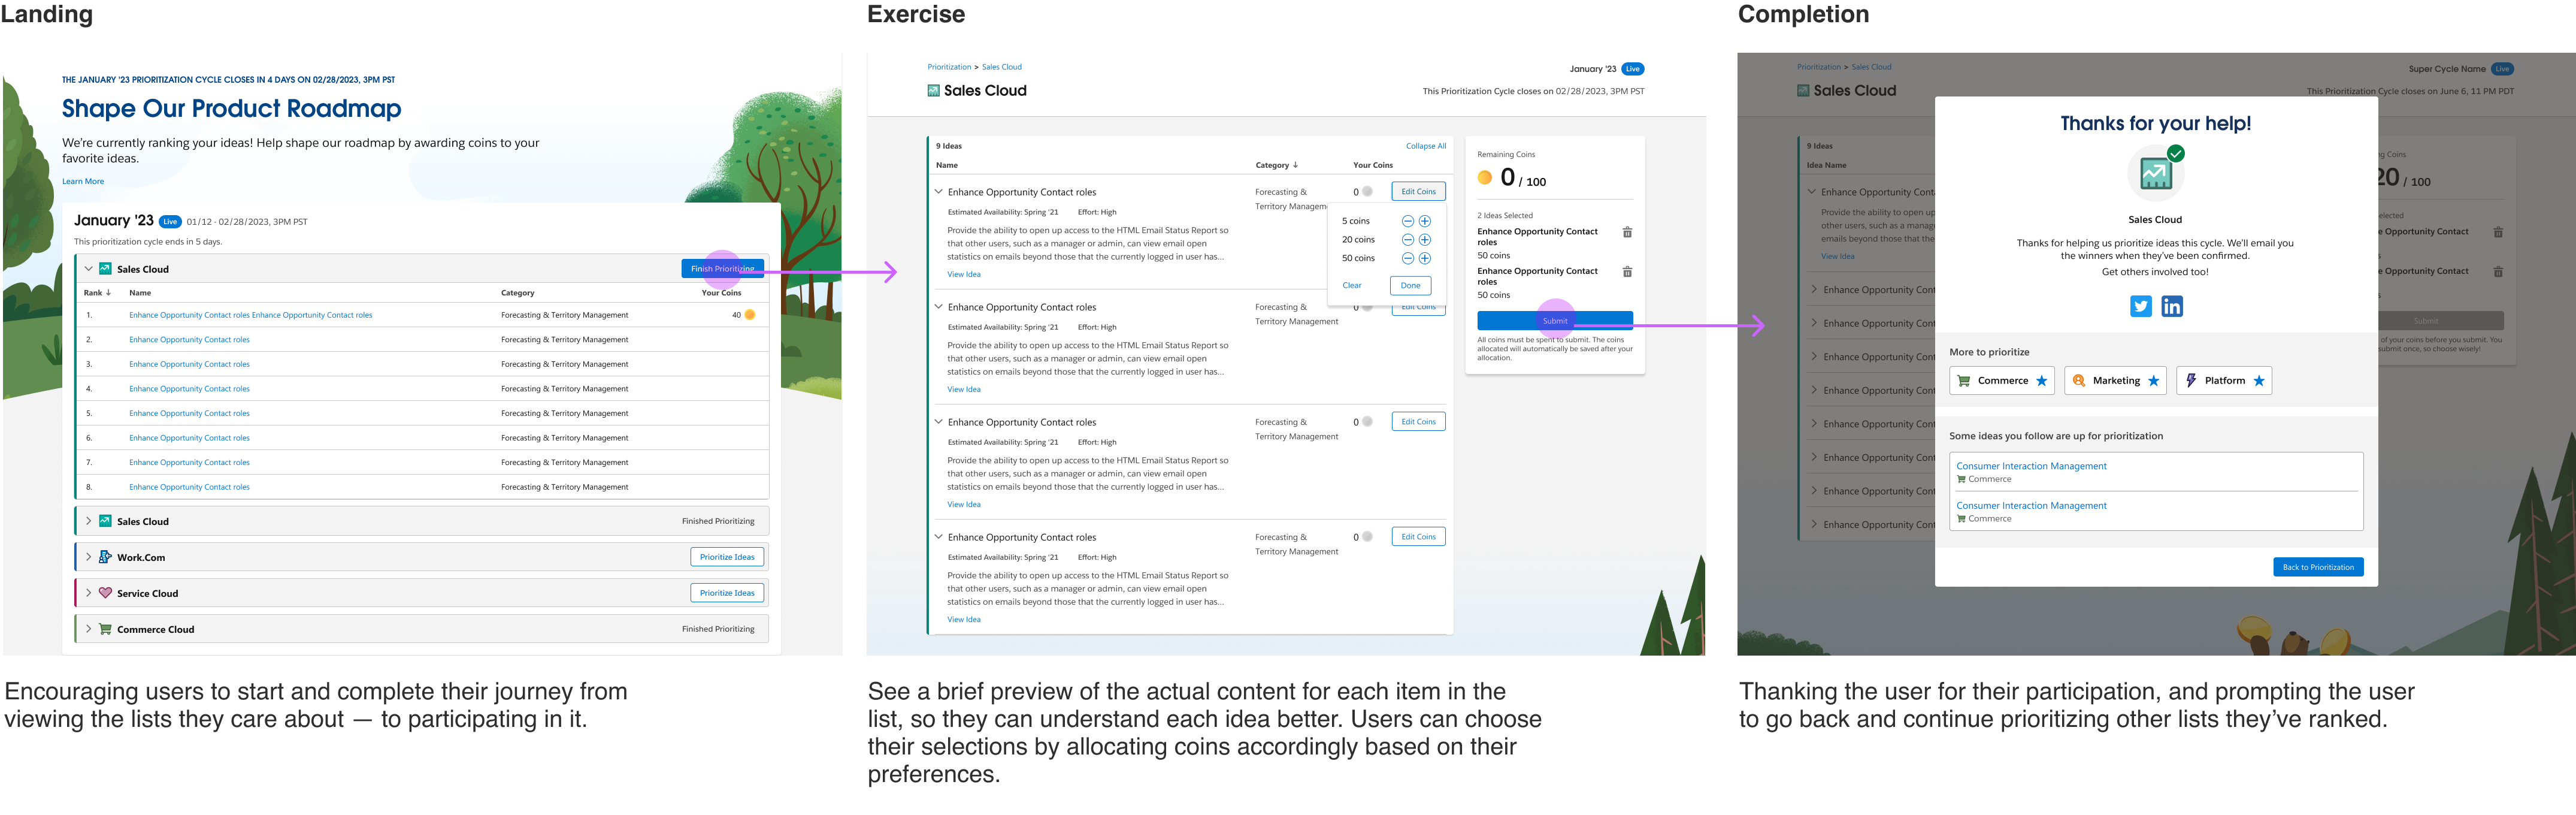Open the Platform list in More to prioritize

pyautogui.click(x=2224, y=381)
